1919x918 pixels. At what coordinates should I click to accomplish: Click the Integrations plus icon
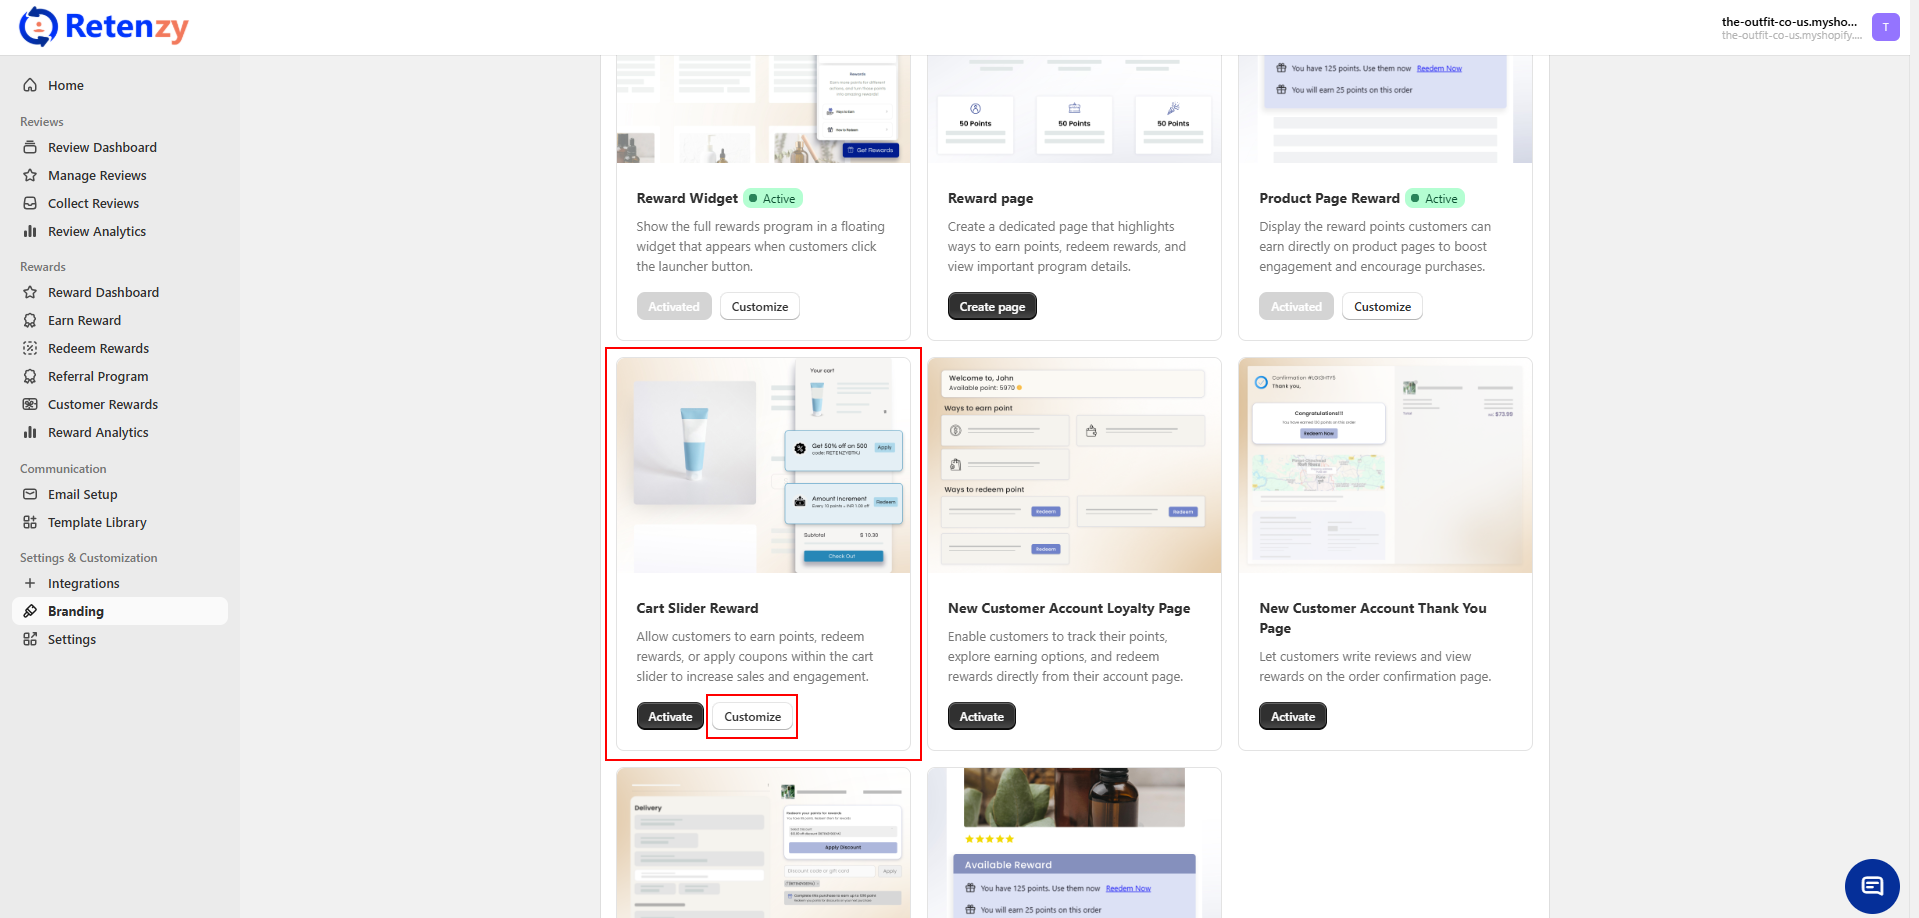[30, 583]
